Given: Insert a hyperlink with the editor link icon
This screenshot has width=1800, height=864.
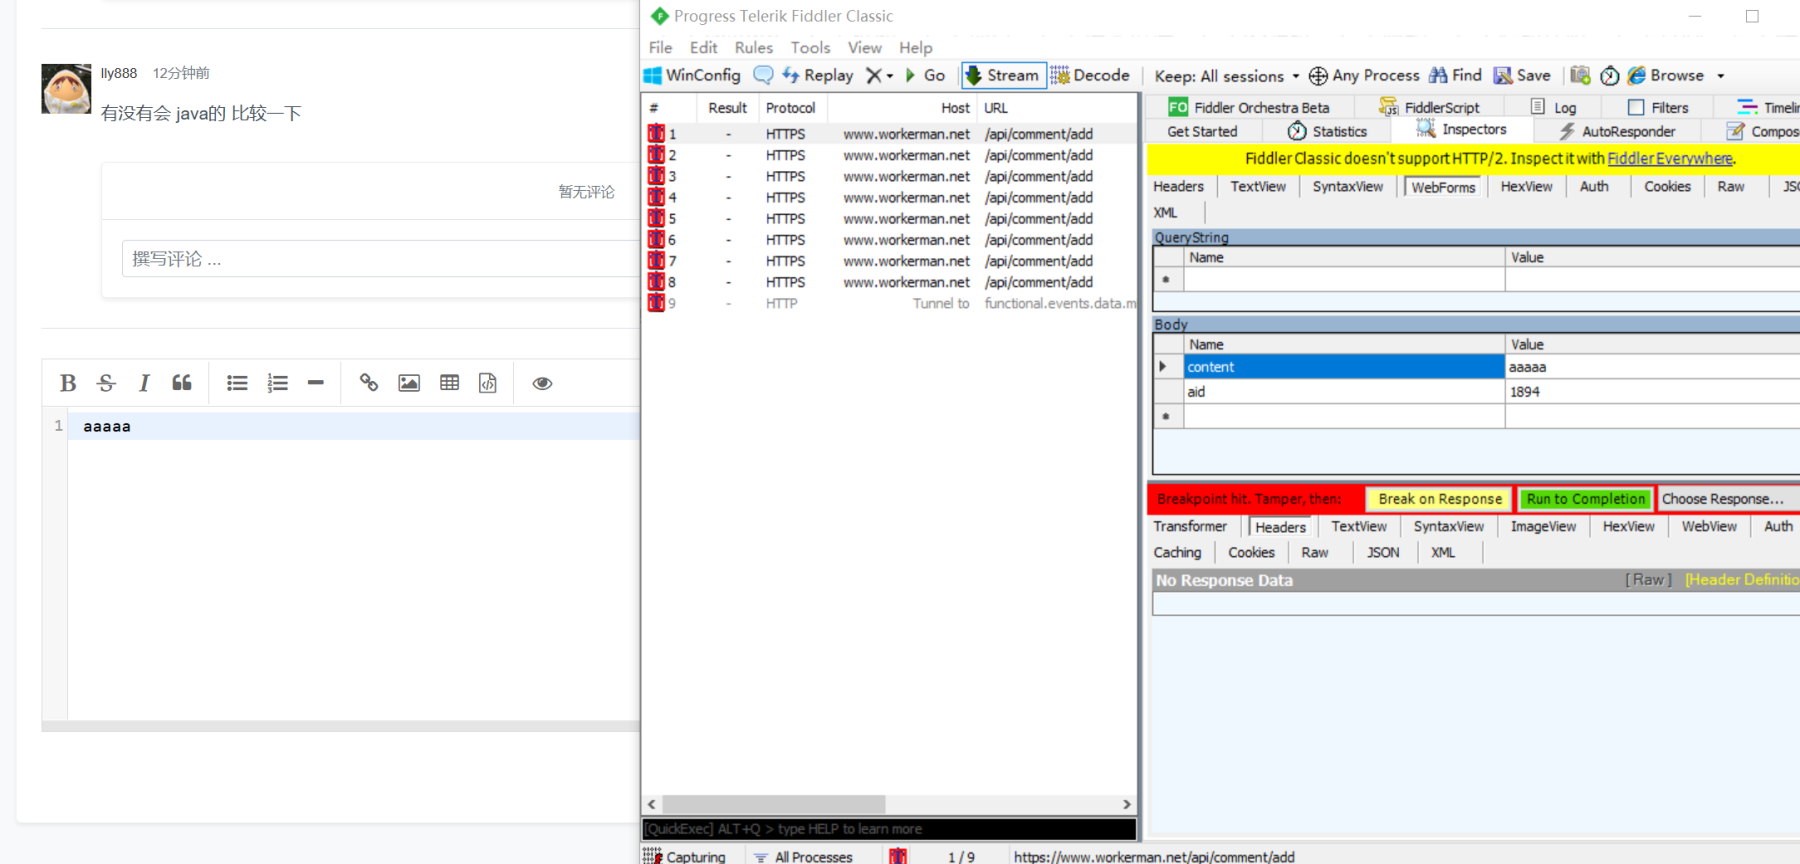Looking at the screenshot, I should (369, 383).
